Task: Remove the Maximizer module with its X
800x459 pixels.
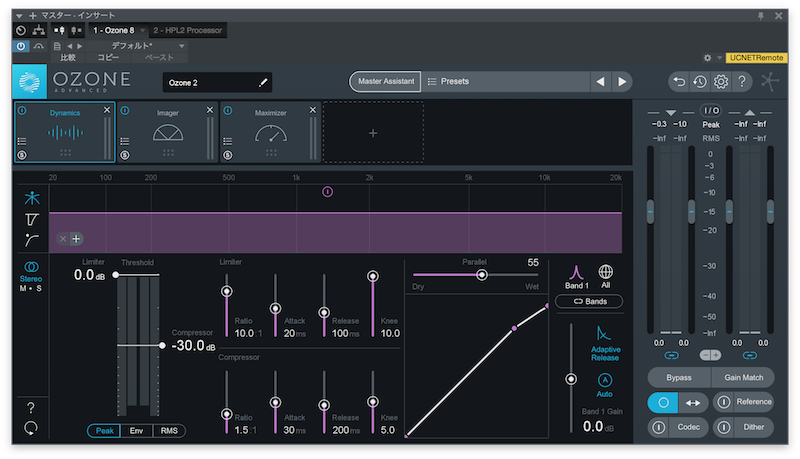Action: pyautogui.click(x=313, y=110)
